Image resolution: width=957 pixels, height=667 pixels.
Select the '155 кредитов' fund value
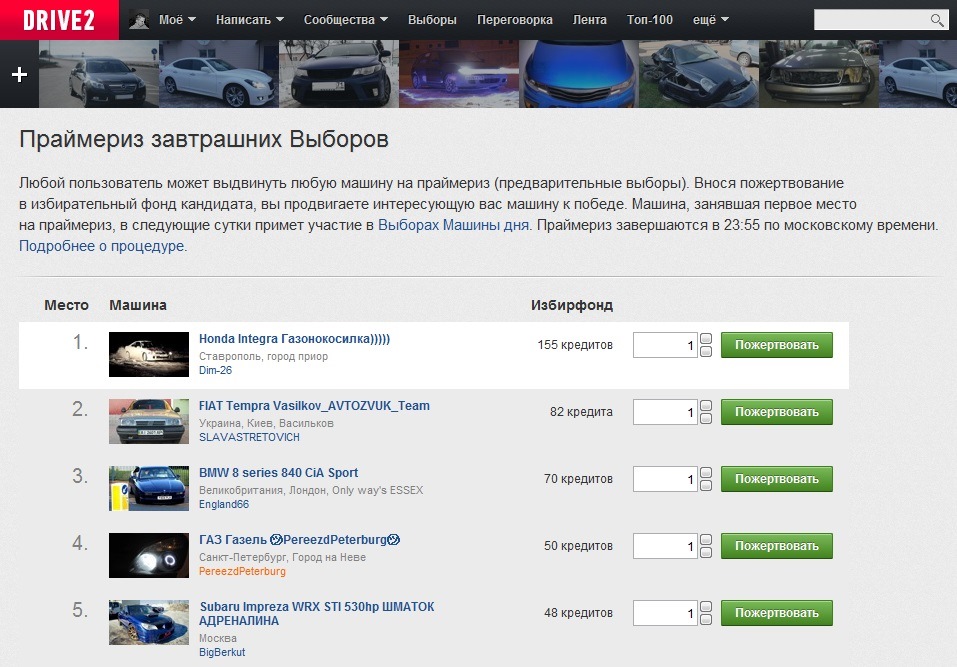coord(575,345)
